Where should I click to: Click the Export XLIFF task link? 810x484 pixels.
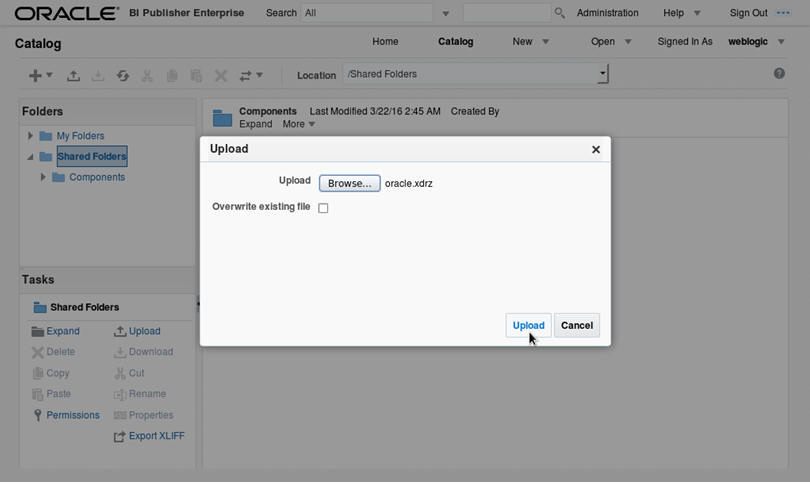(x=157, y=436)
